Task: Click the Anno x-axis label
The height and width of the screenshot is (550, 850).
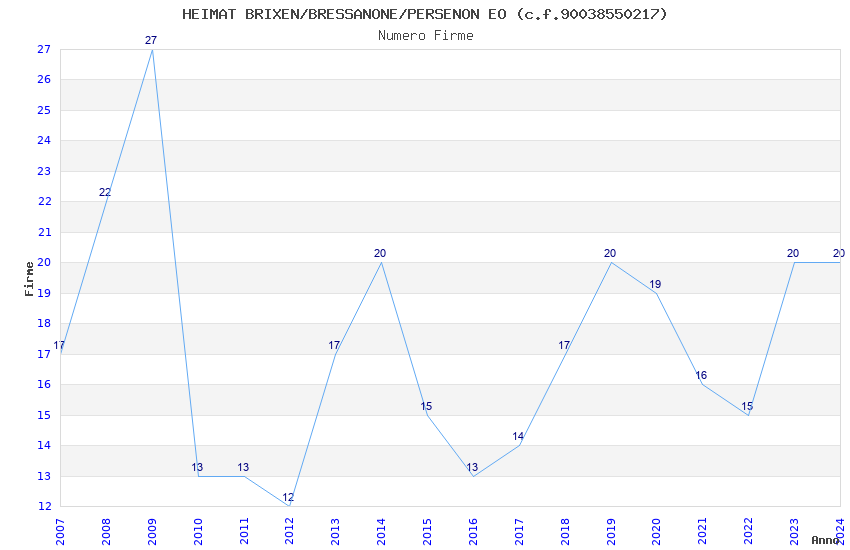Action: pos(826,540)
